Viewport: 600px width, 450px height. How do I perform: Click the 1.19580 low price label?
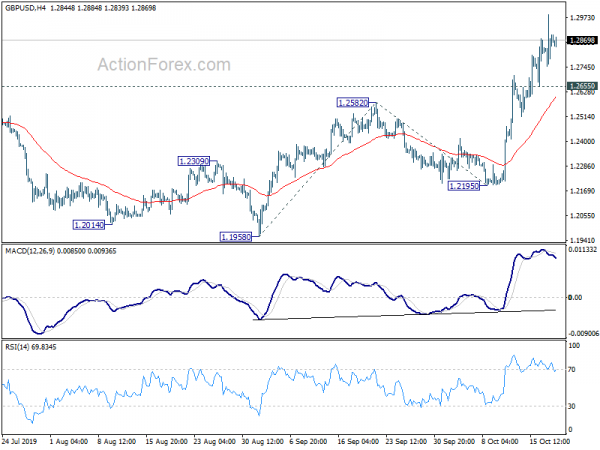(236, 237)
